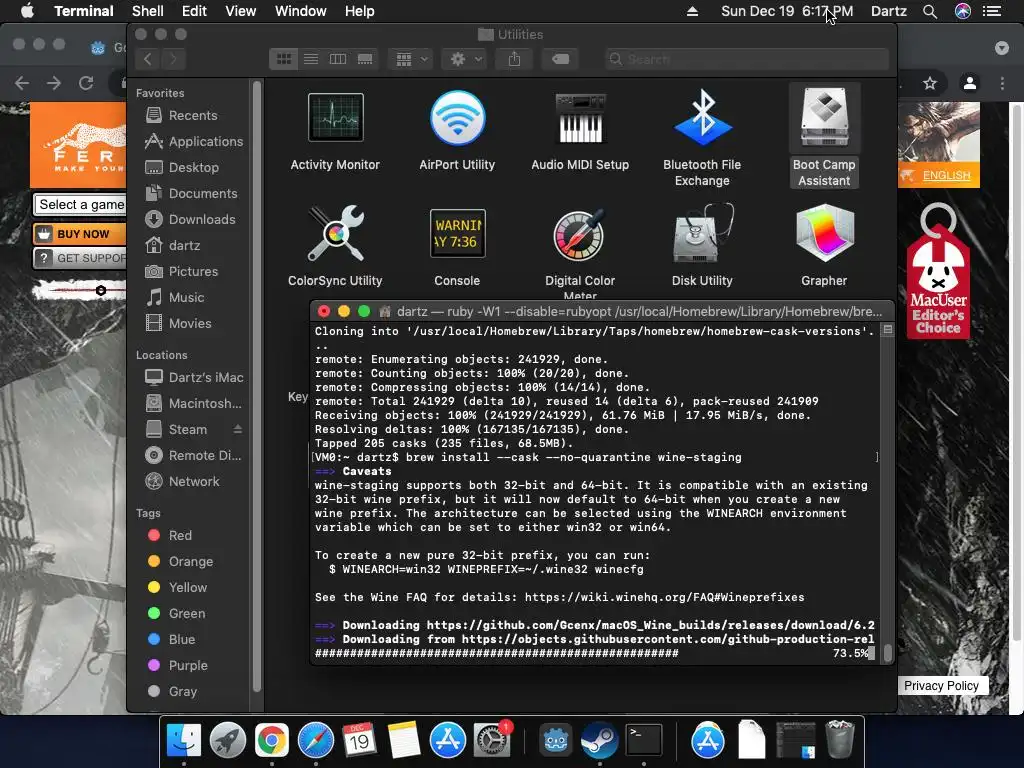Open the Finder group-by dropdown
The image size is (1024, 768).
coord(411,59)
